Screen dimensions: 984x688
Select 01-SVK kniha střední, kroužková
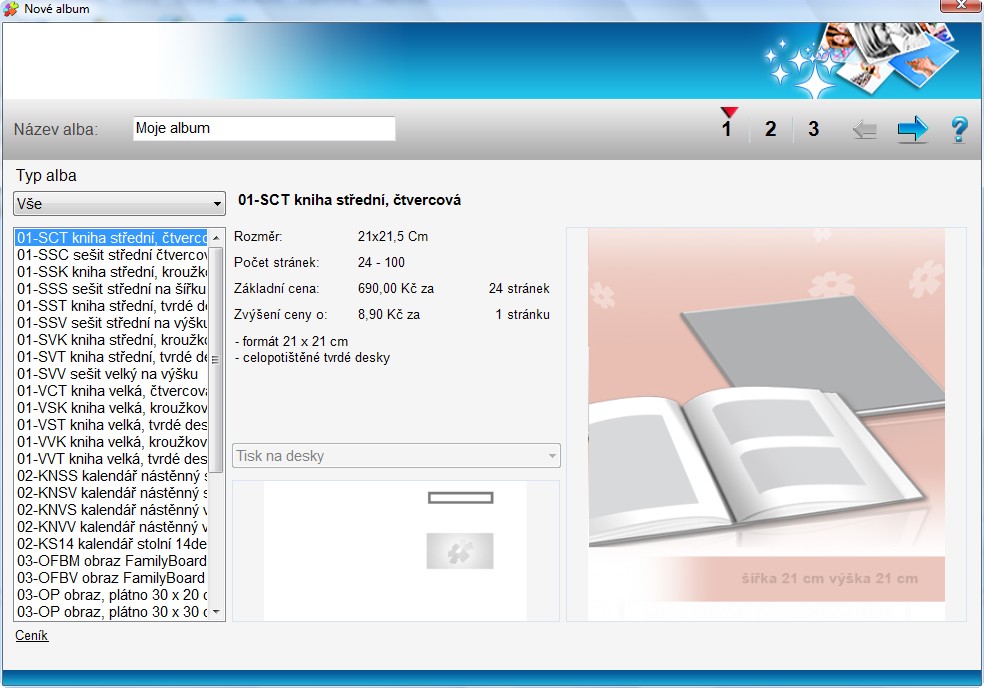[x=112, y=340]
